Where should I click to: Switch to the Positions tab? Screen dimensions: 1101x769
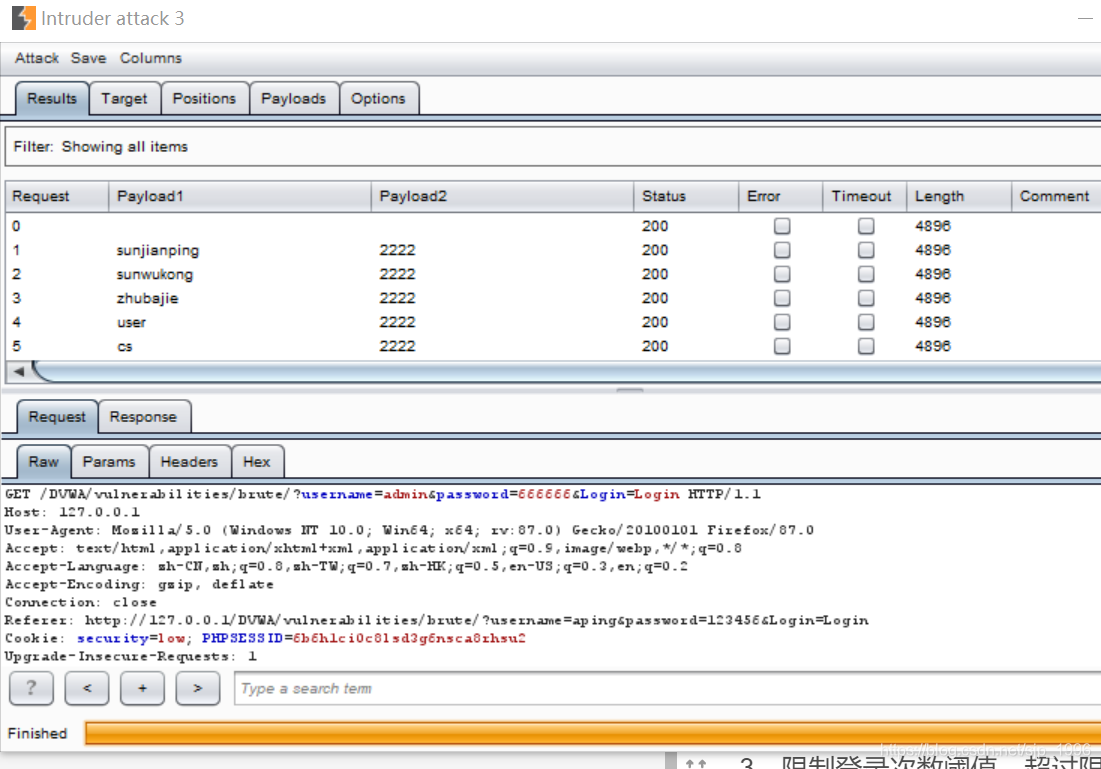(x=204, y=98)
